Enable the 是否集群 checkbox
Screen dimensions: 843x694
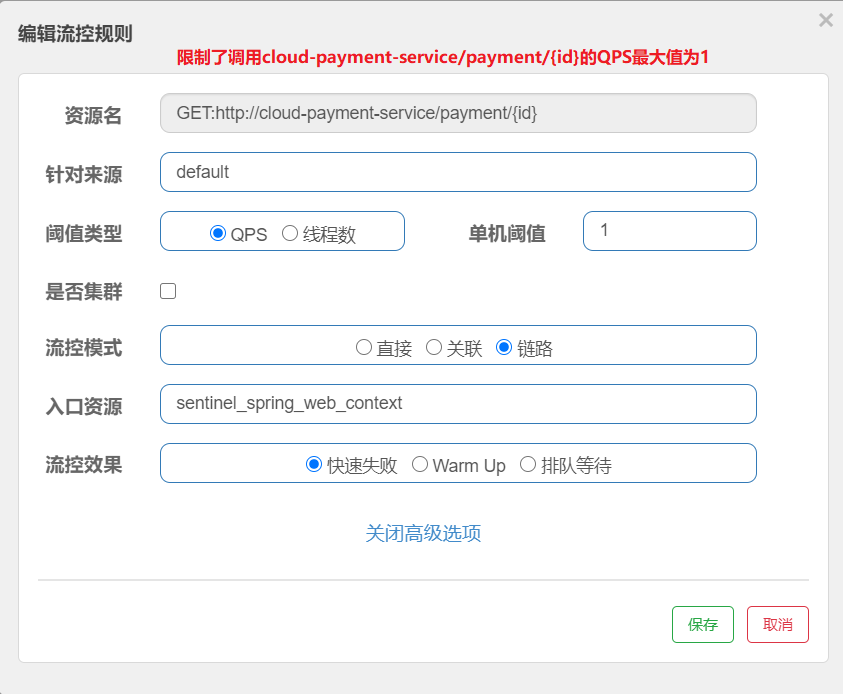[168, 291]
